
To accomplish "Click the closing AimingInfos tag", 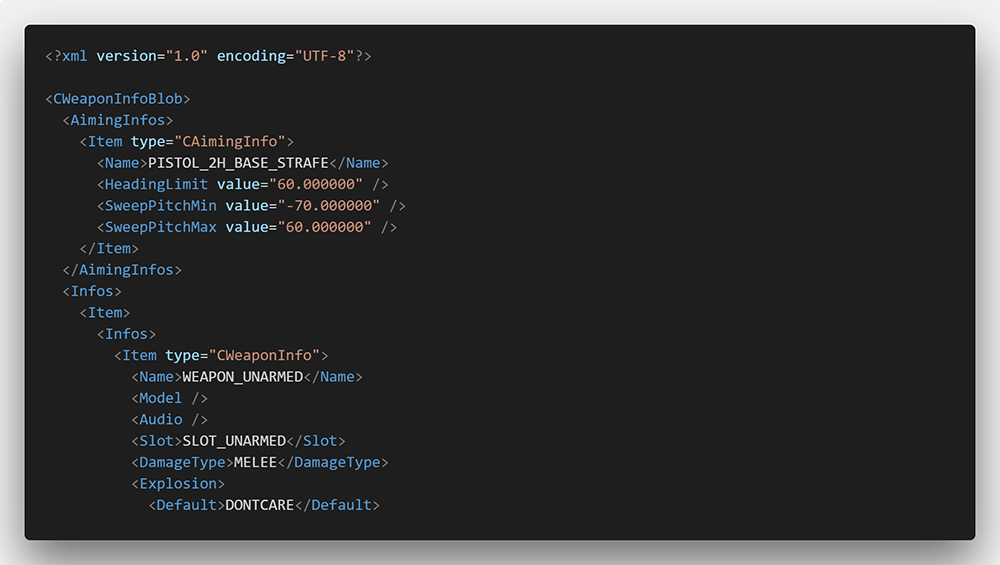I will tap(121, 270).
